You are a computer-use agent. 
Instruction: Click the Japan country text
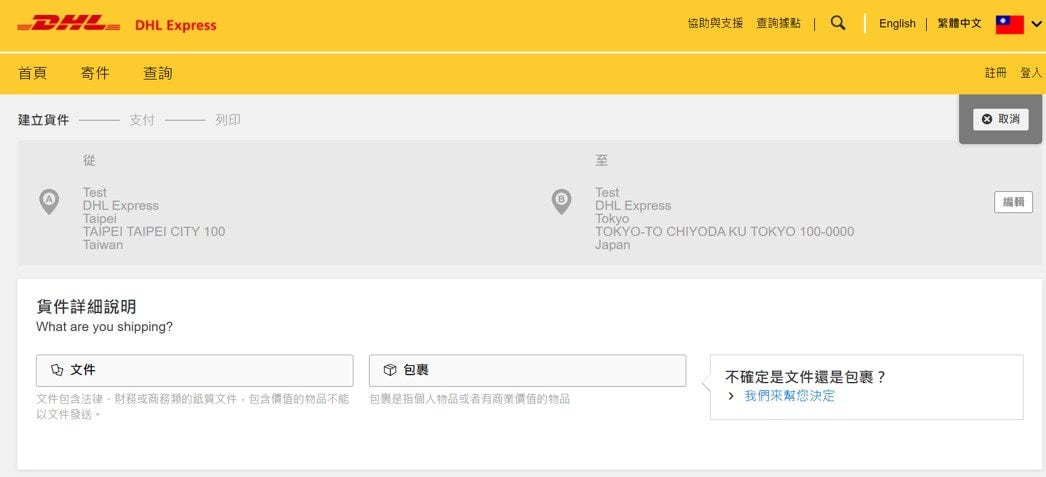point(612,245)
